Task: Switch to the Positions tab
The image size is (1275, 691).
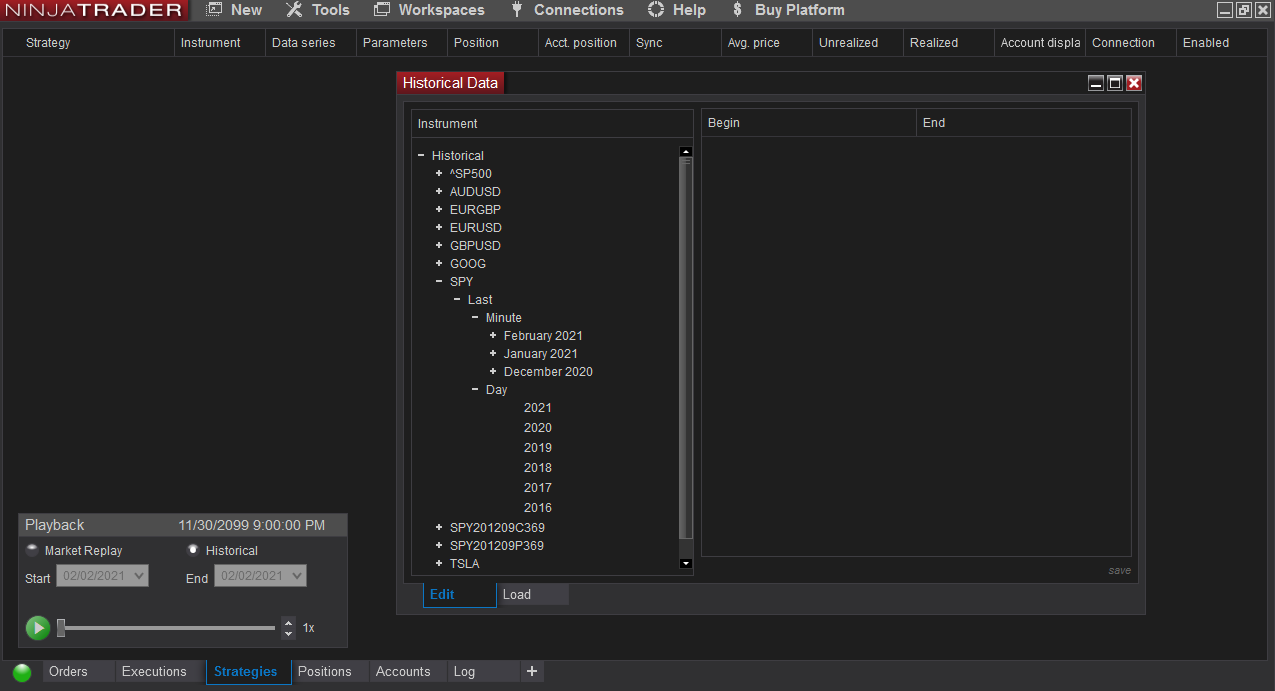Action: (325, 672)
